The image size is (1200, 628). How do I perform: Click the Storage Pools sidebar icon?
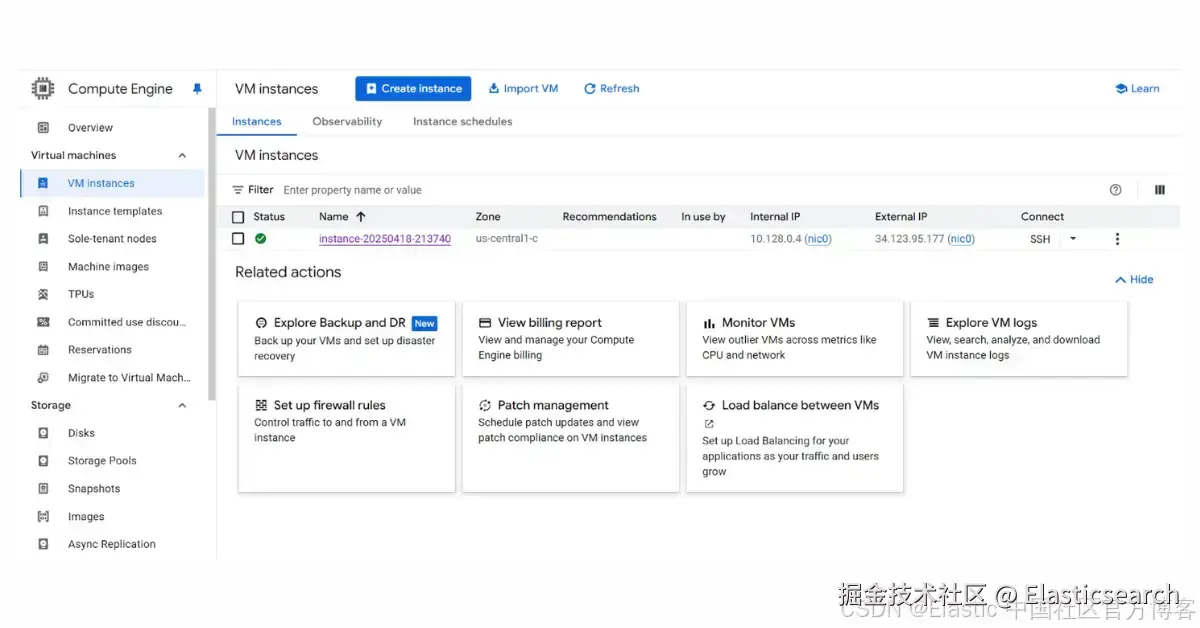click(x=43, y=461)
